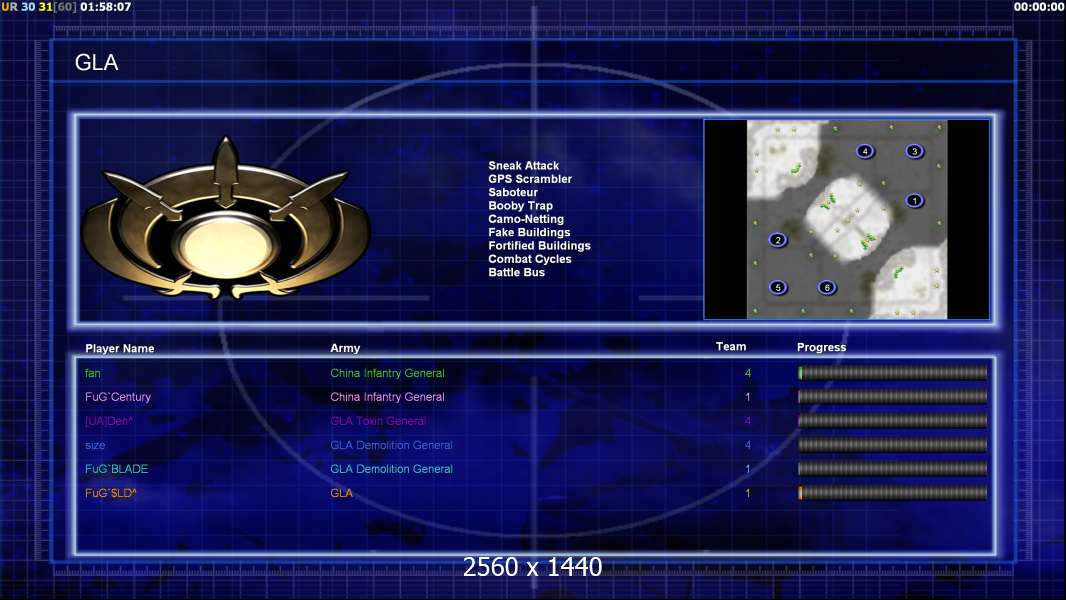Viewport: 1066px width, 600px height.
Task: Click the GPS Scrambler ability text
Action: [x=530, y=179]
